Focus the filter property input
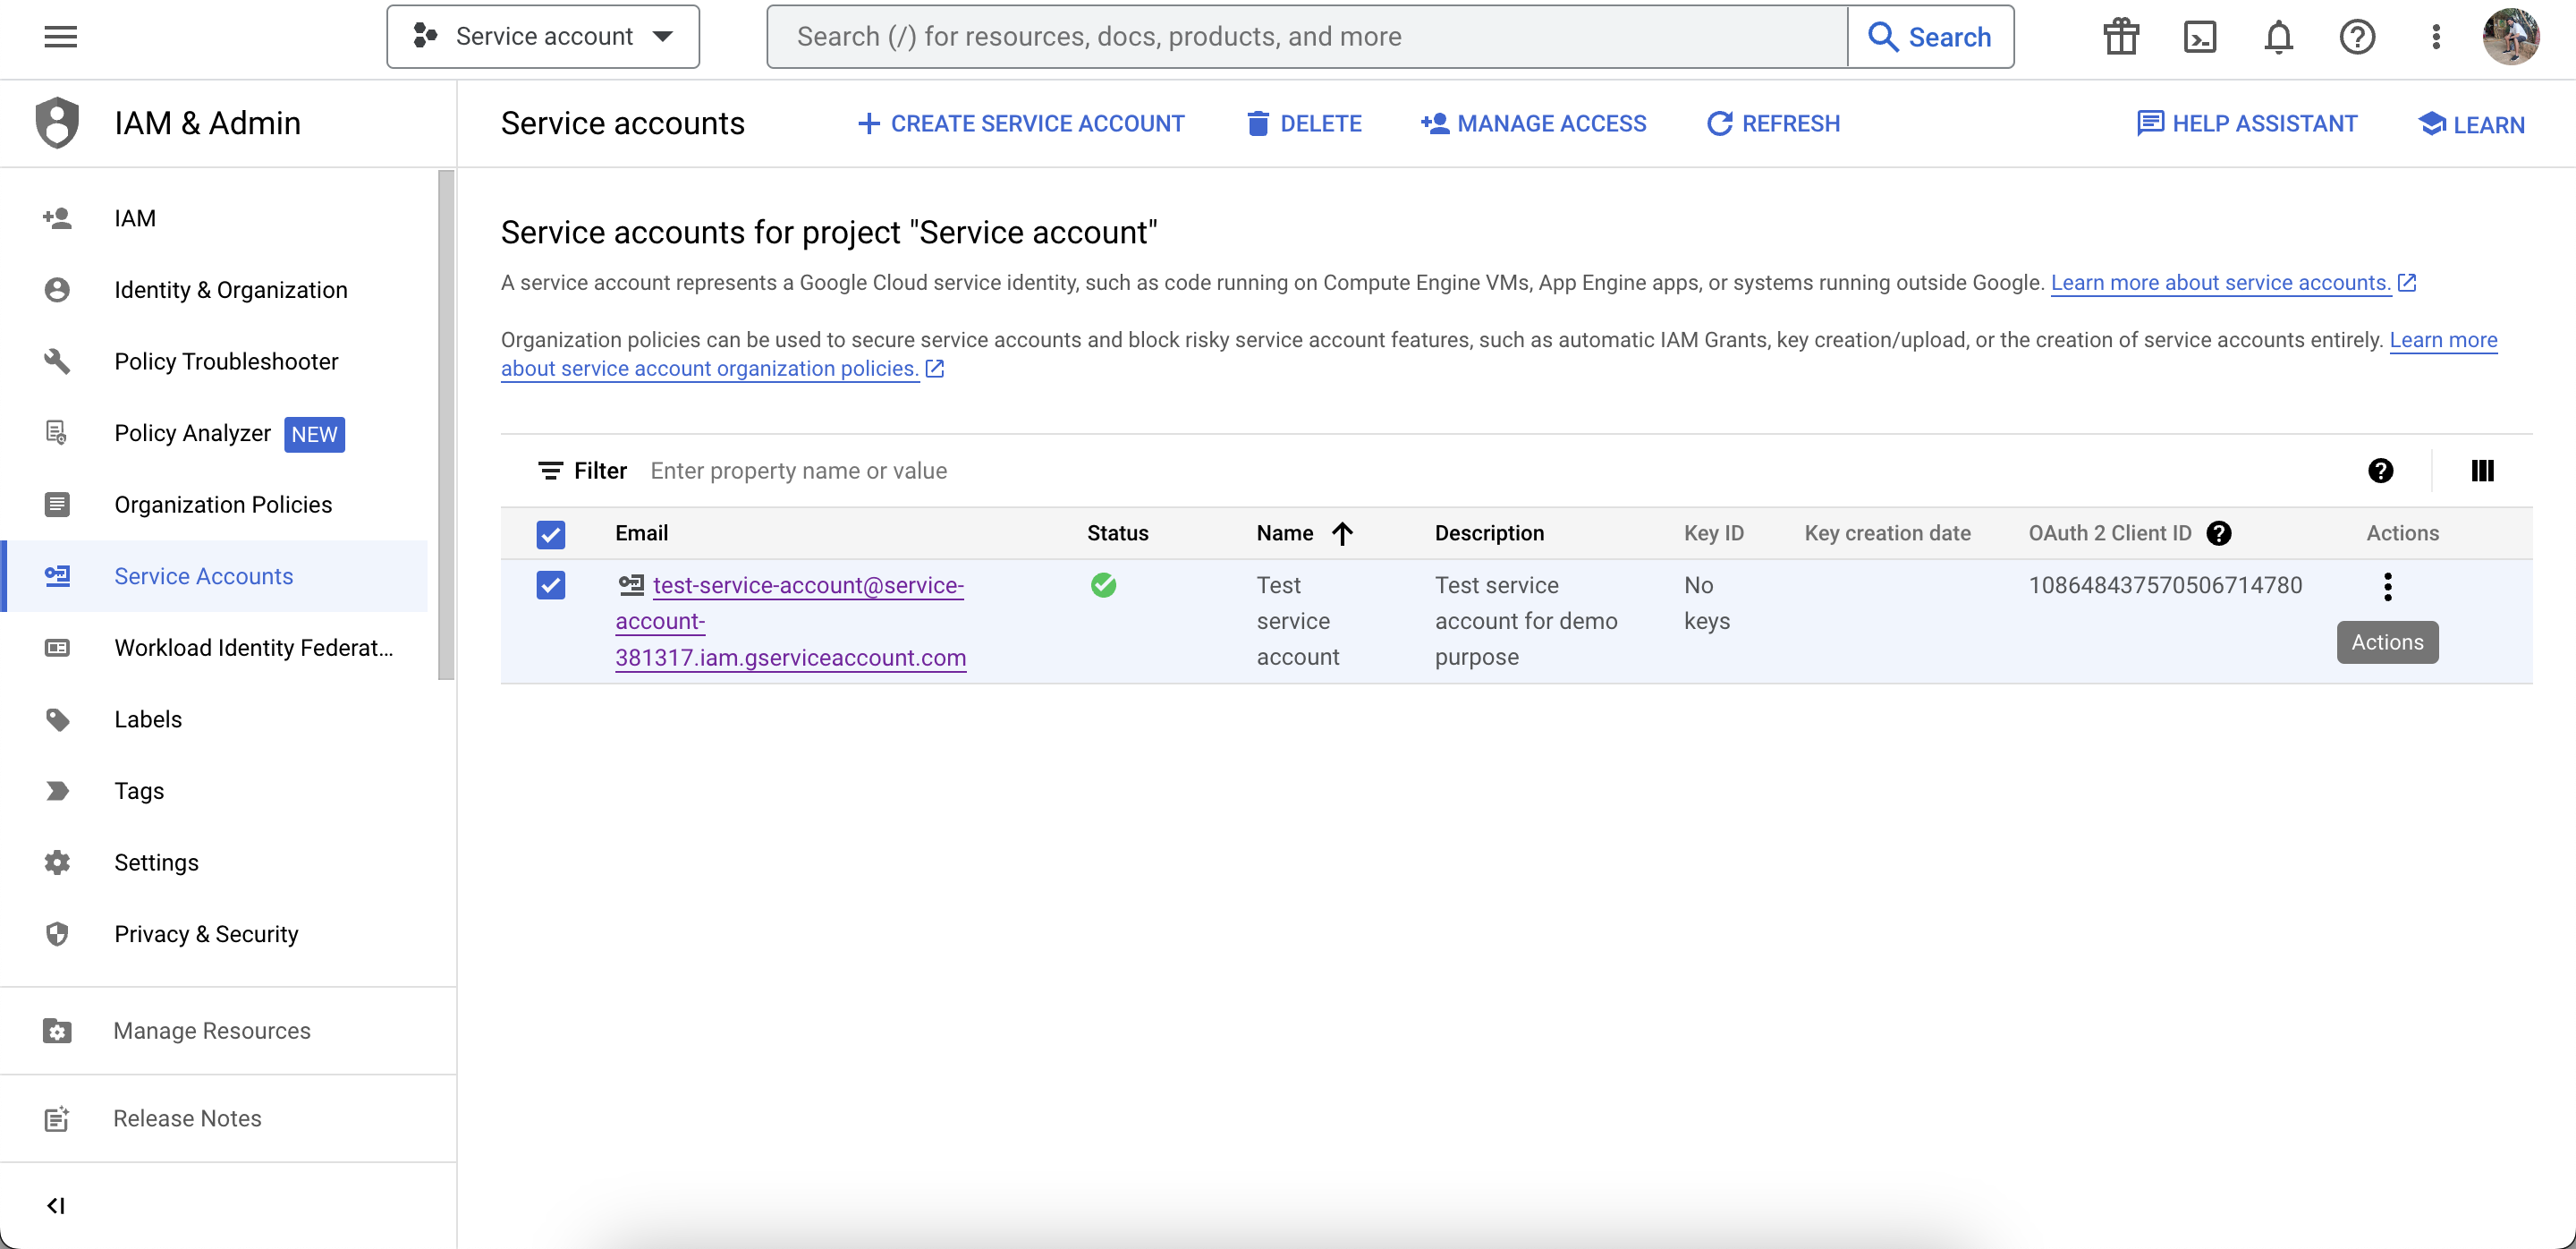The image size is (2576, 1249). [1490, 471]
